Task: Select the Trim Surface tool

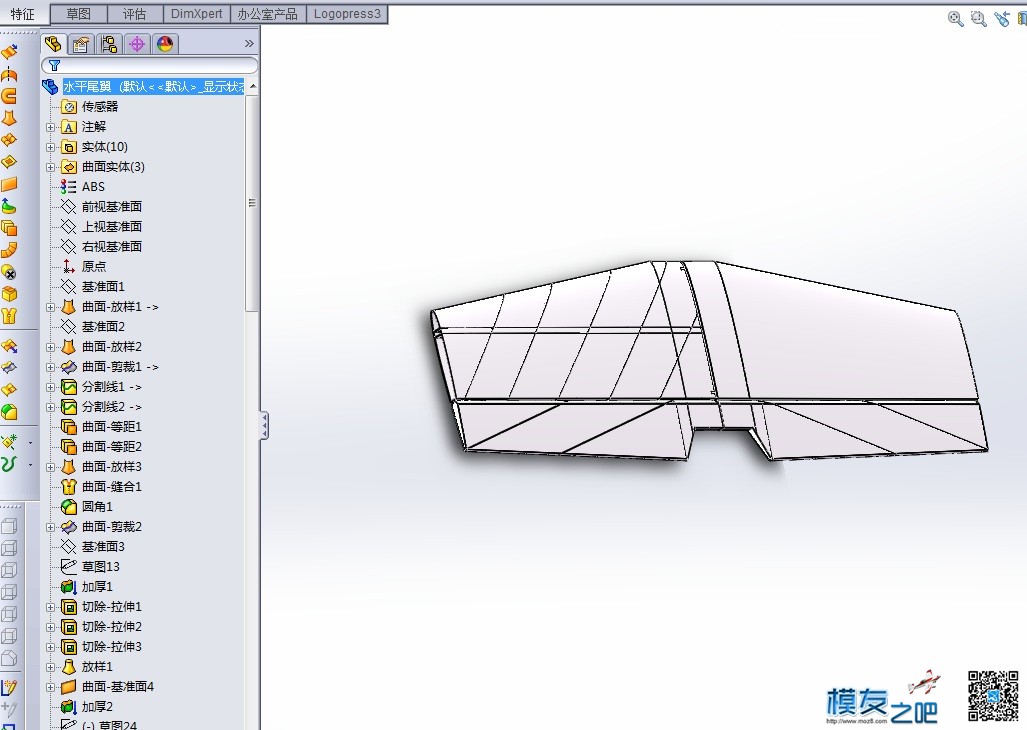Action: coord(9,367)
